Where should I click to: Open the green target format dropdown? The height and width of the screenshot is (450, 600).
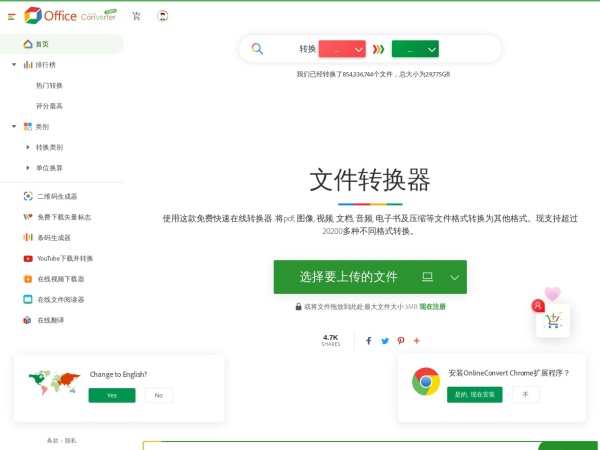point(415,49)
